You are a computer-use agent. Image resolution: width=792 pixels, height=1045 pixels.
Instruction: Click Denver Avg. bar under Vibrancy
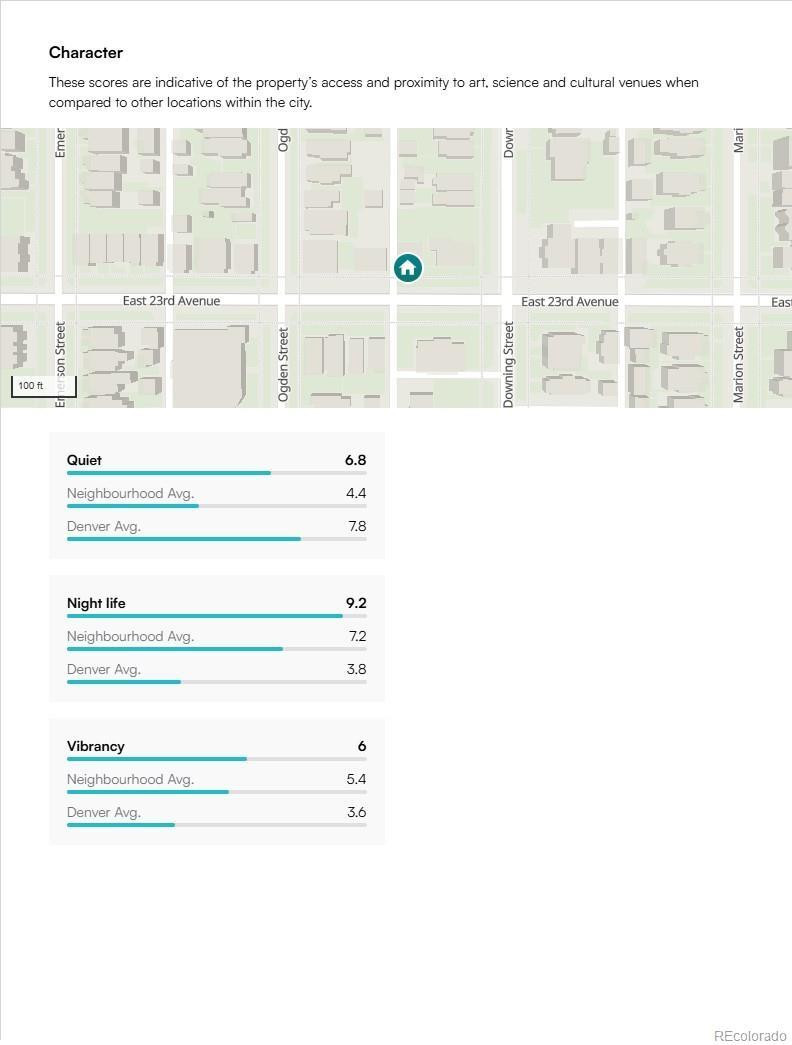[216, 825]
